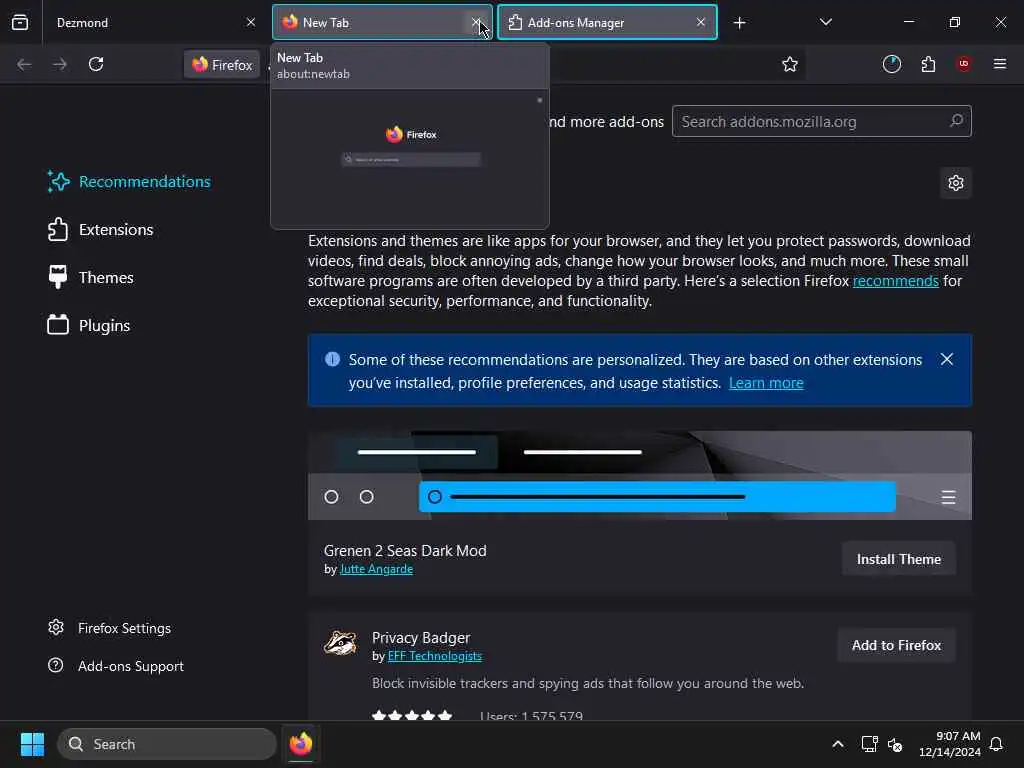Switch to the Add-ons Manager tab
Screen dimensions: 1024x768
(x=607, y=22)
